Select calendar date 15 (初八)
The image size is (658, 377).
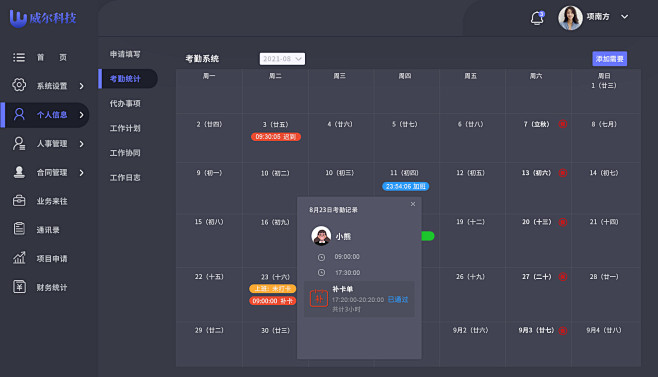tap(209, 222)
